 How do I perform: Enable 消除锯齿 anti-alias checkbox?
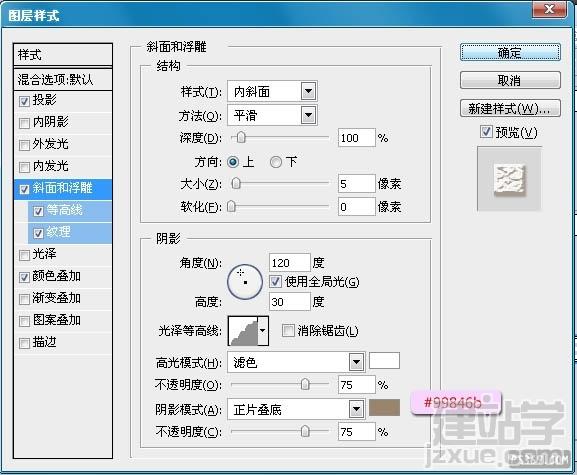[x=288, y=330]
